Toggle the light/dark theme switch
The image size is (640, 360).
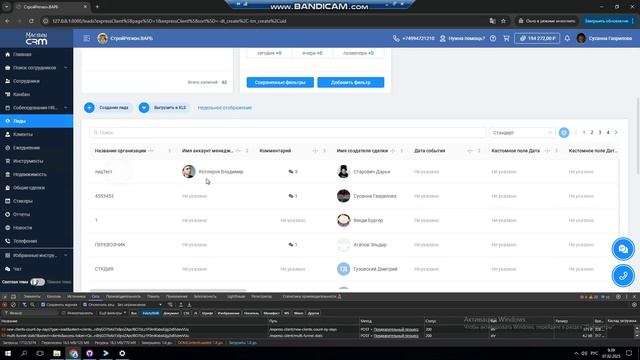tap(37, 282)
